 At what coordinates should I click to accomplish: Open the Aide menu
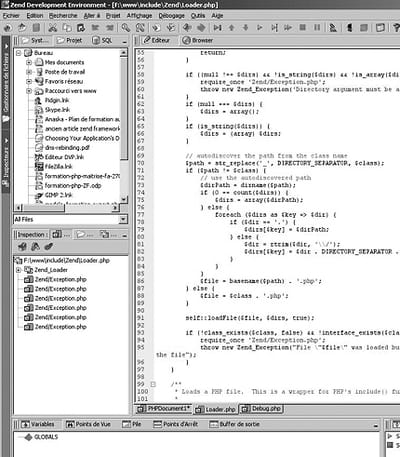(x=217, y=16)
